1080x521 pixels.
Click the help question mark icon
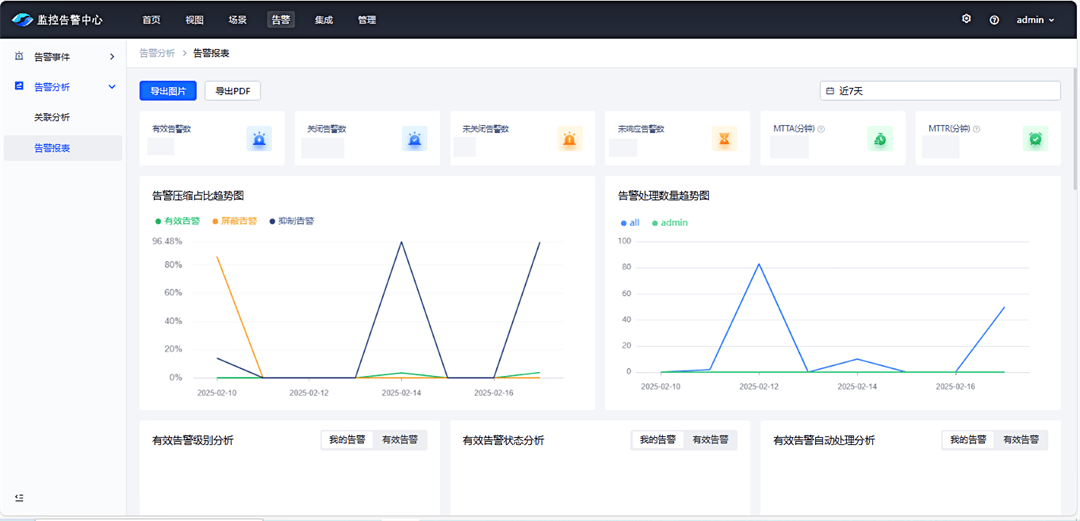point(994,20)
